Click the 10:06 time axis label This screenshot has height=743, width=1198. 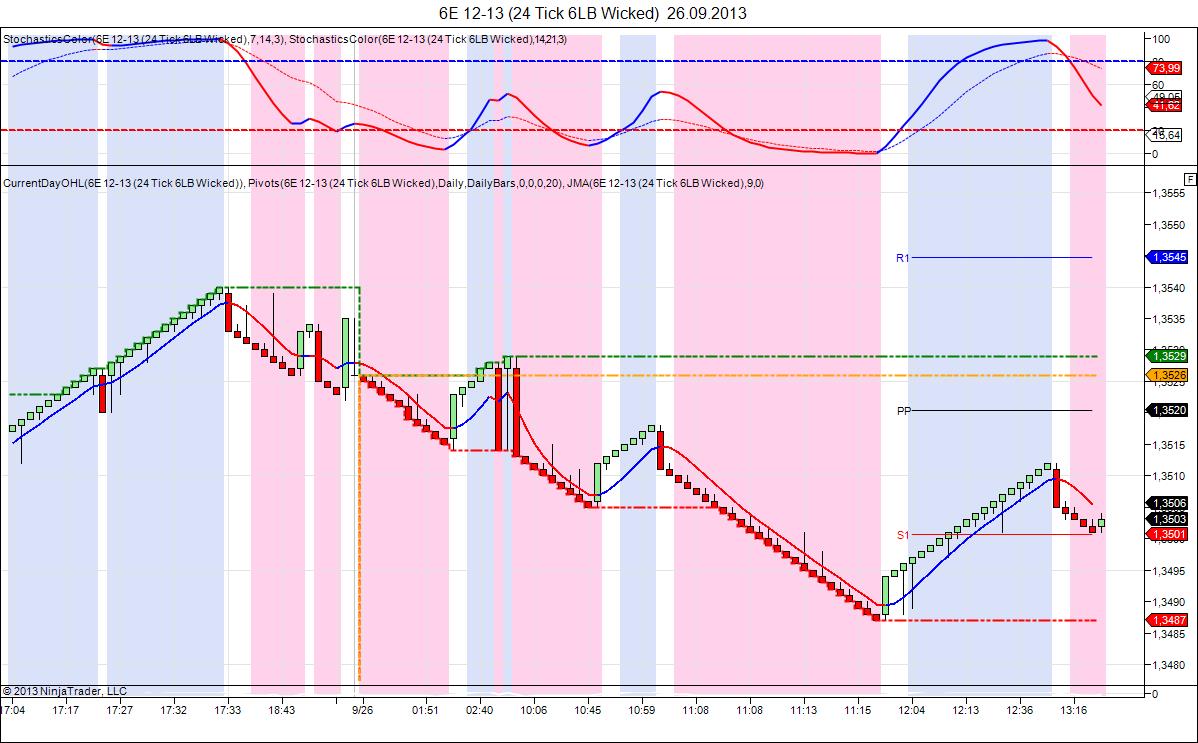tap(533, 710)
